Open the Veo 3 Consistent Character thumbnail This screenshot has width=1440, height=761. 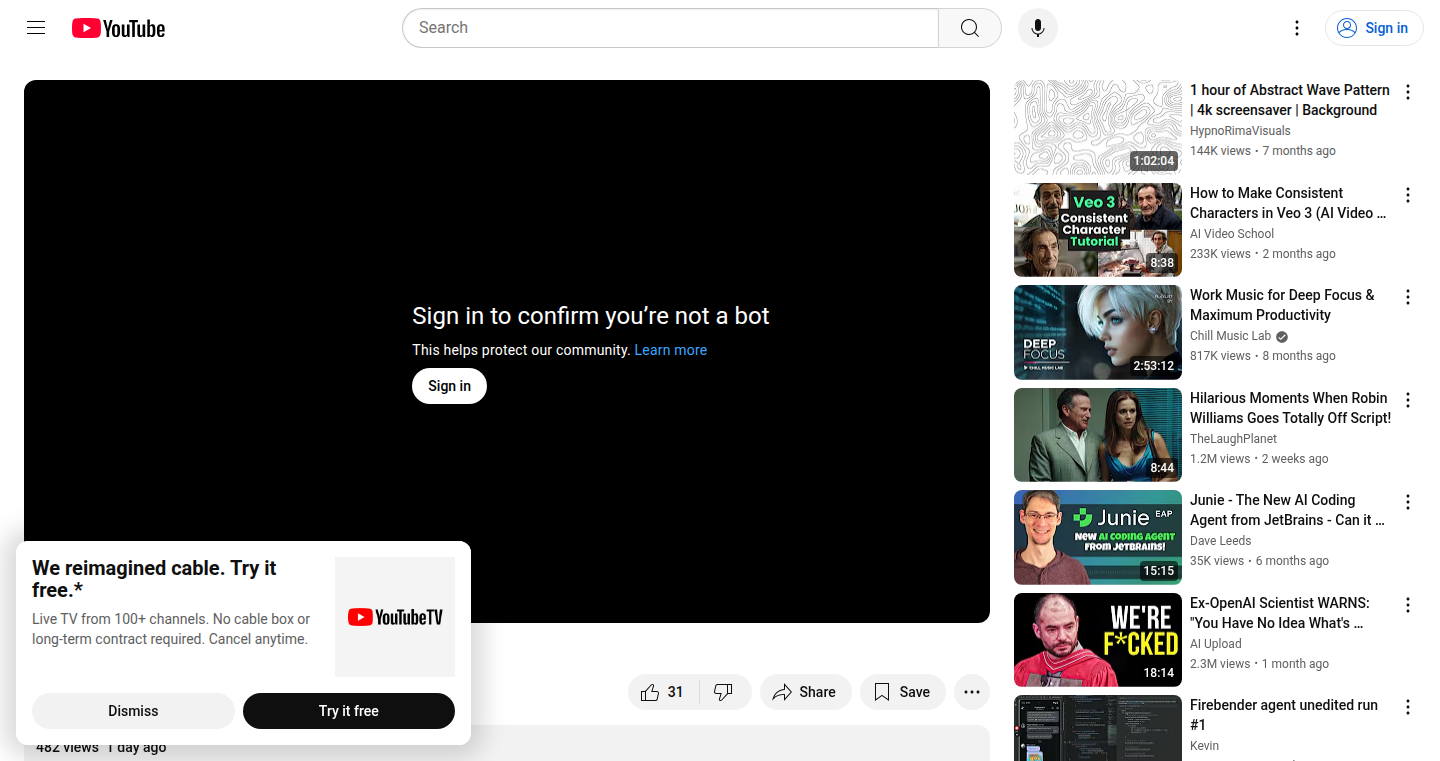click(x=1098, y=230)
